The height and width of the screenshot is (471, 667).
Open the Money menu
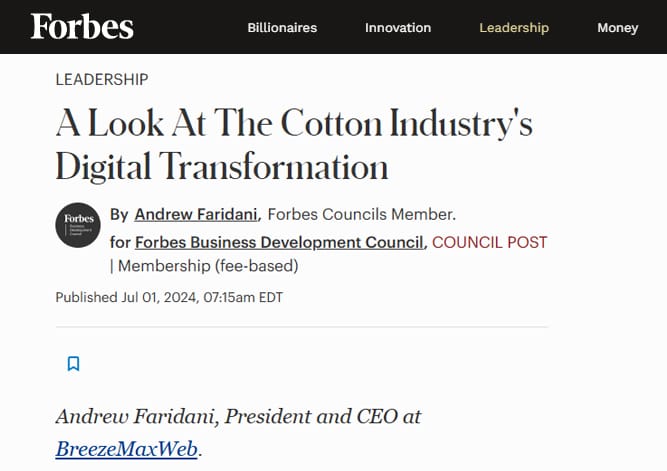tap(617, 28)
